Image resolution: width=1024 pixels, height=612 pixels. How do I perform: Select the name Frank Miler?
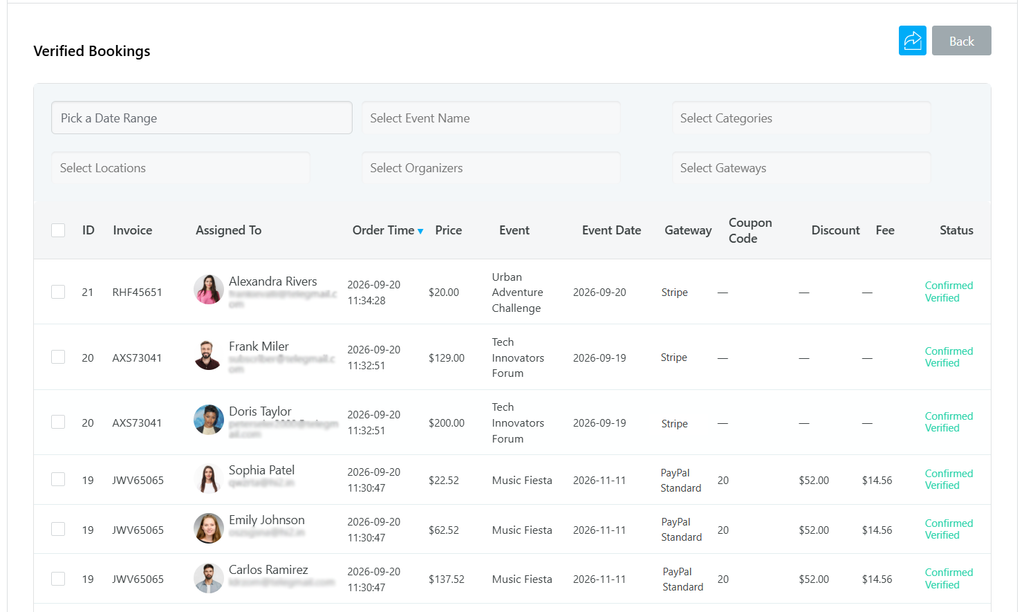[259, 346]
